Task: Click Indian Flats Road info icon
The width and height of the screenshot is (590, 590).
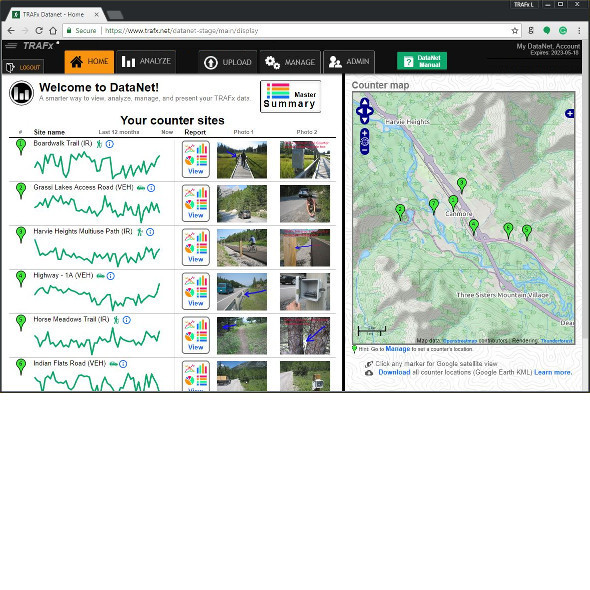Action: pos(123,364)
